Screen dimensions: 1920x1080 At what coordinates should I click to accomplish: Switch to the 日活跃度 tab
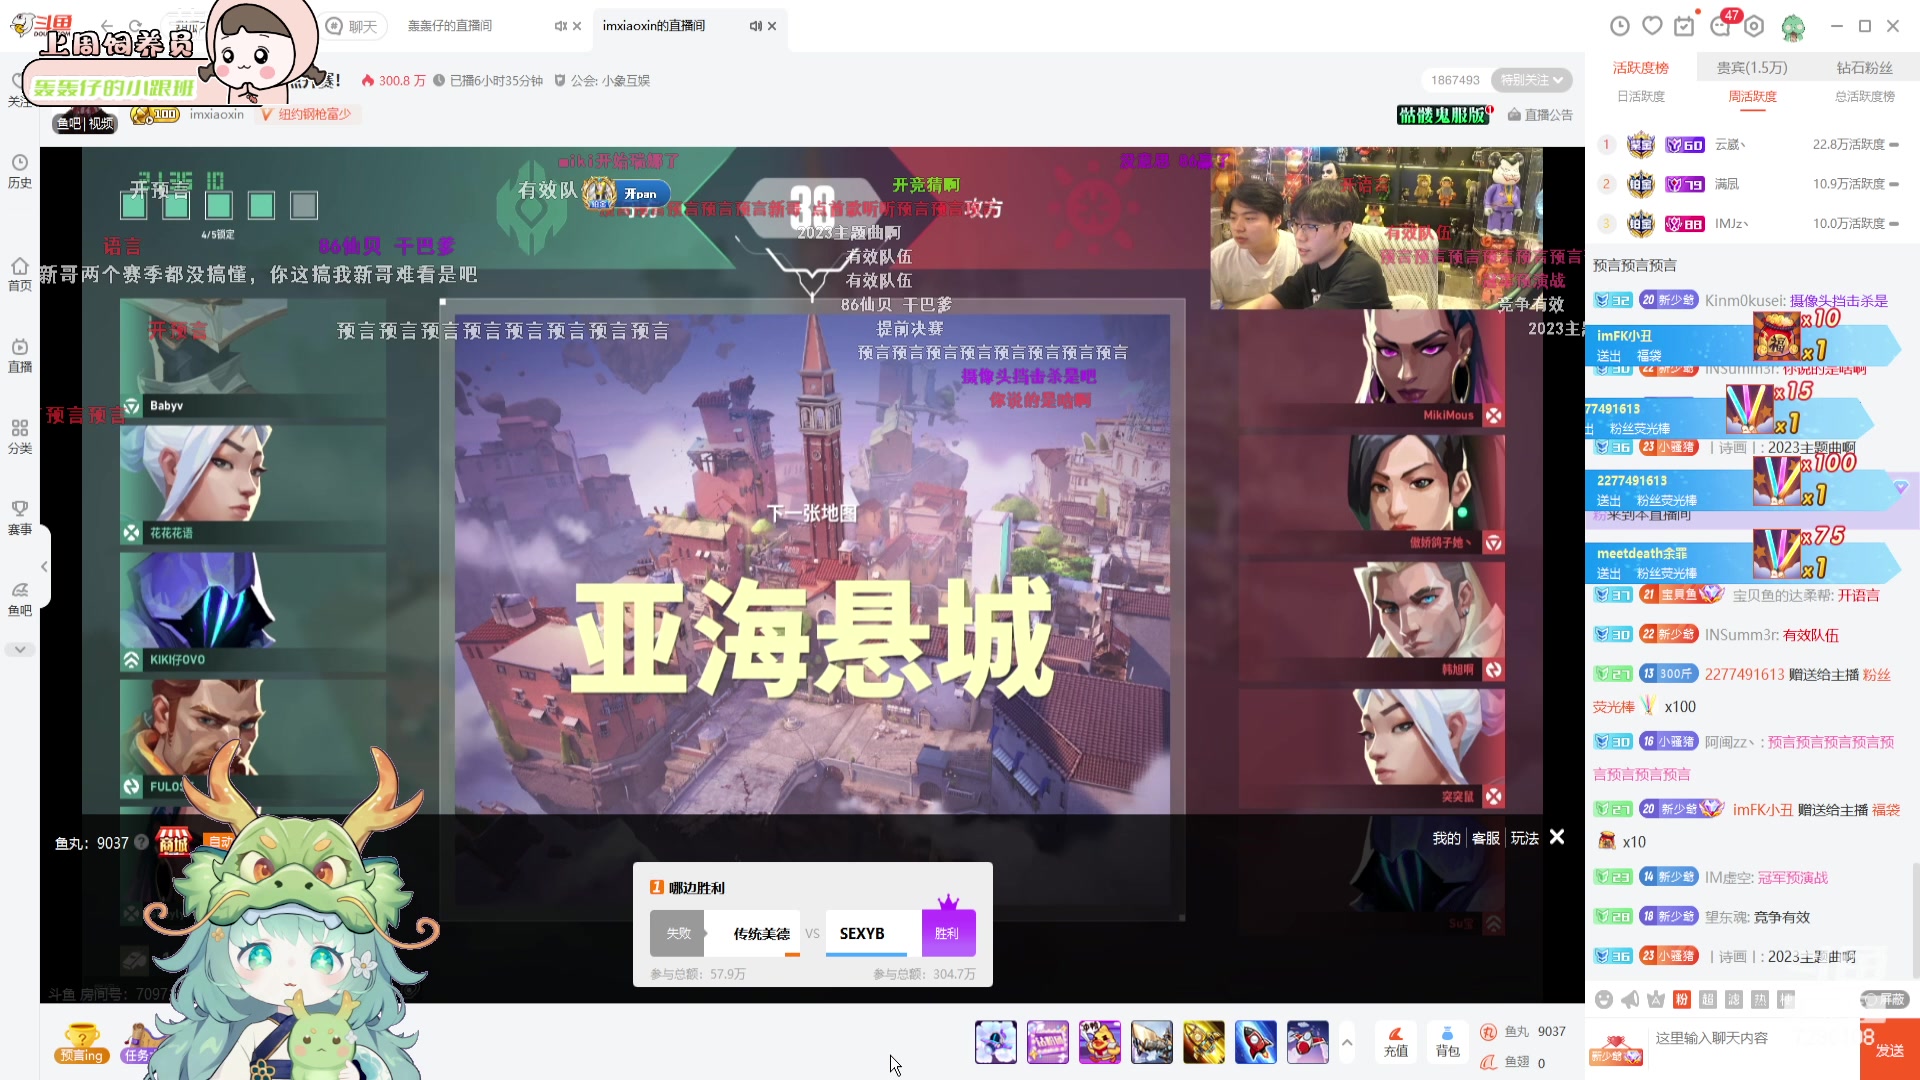click(x=1642, y=97)
